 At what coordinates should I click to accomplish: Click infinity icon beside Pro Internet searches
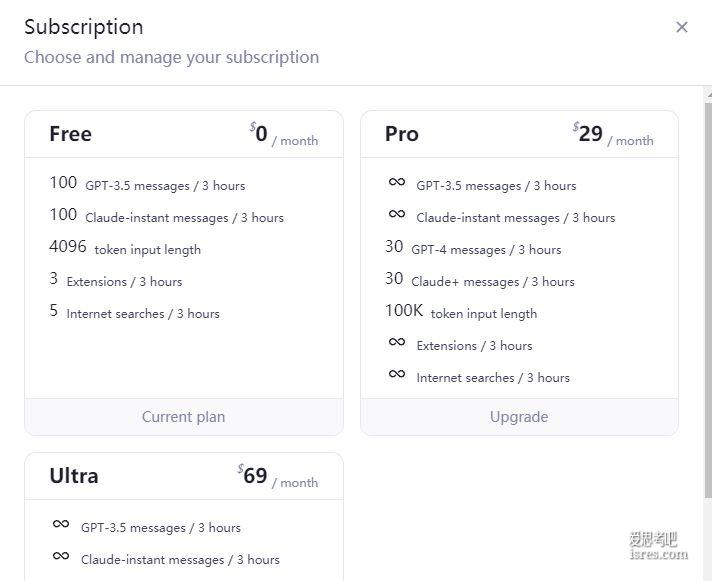(397, 374)
